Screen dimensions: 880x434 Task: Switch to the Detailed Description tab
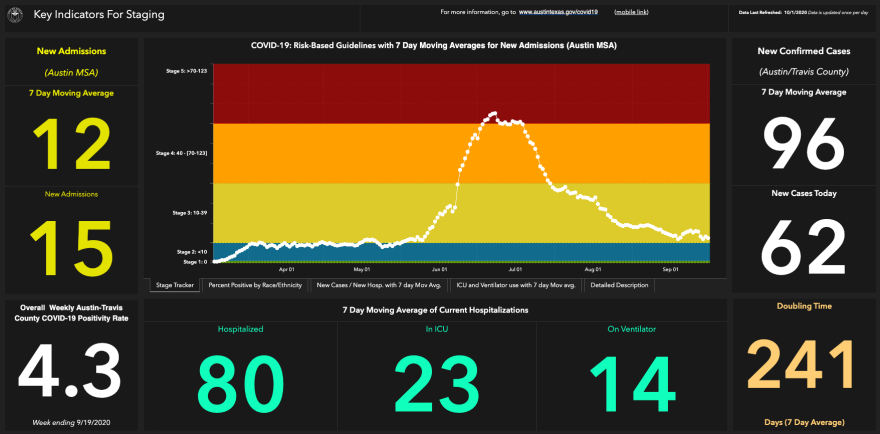point(618,285)
